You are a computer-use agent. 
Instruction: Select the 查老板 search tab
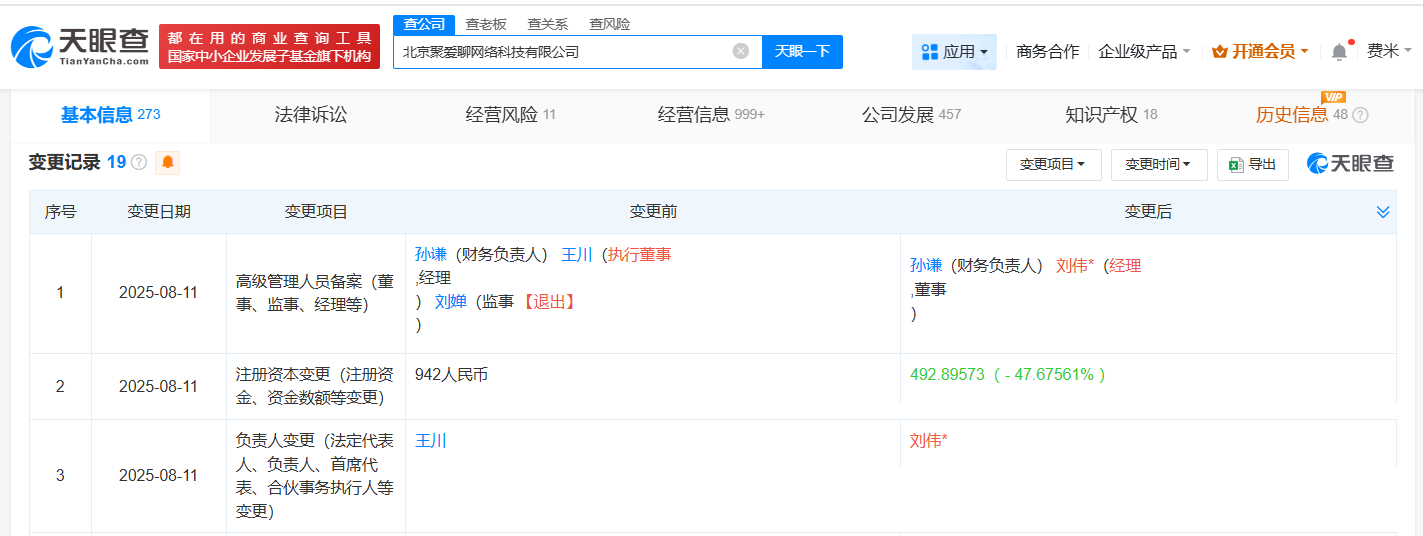click(x=486, y=24)
